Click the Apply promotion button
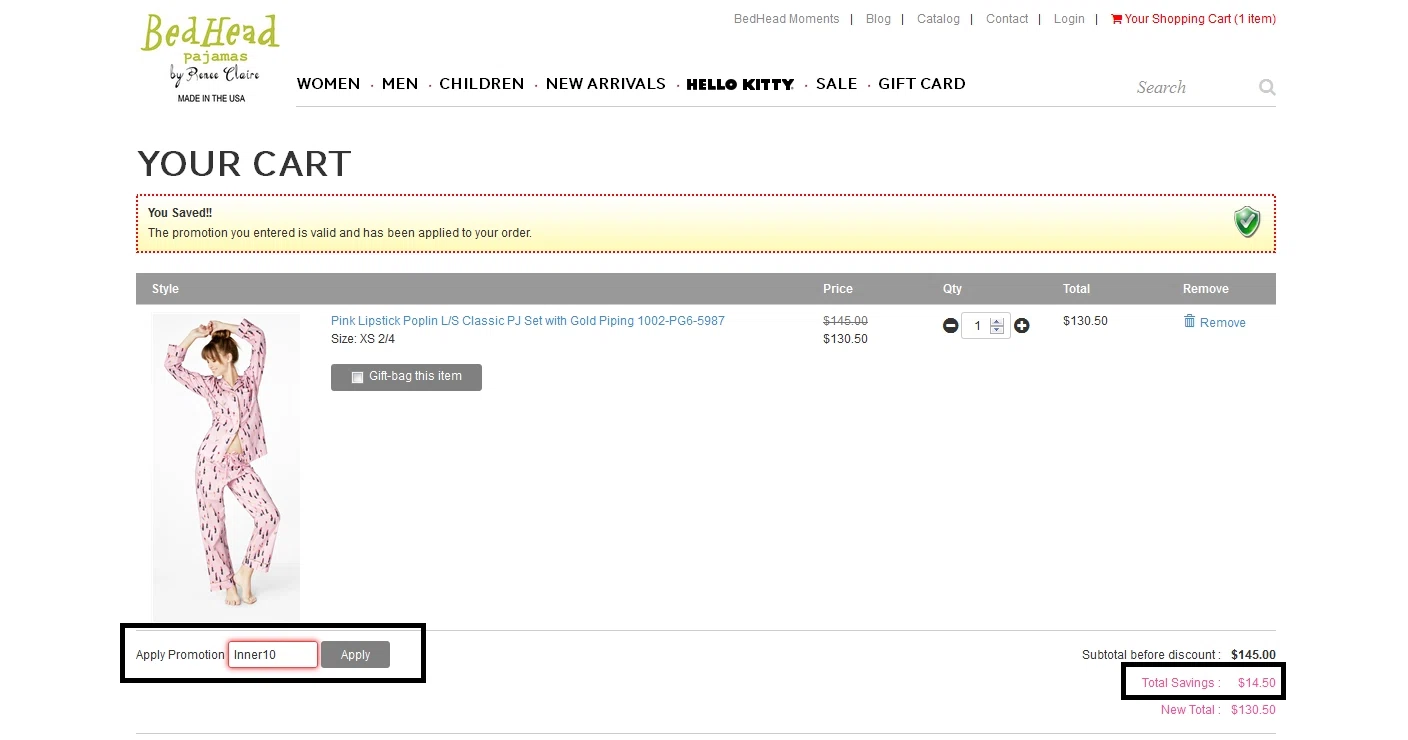The image size is (1408, 740). point(355,655)
